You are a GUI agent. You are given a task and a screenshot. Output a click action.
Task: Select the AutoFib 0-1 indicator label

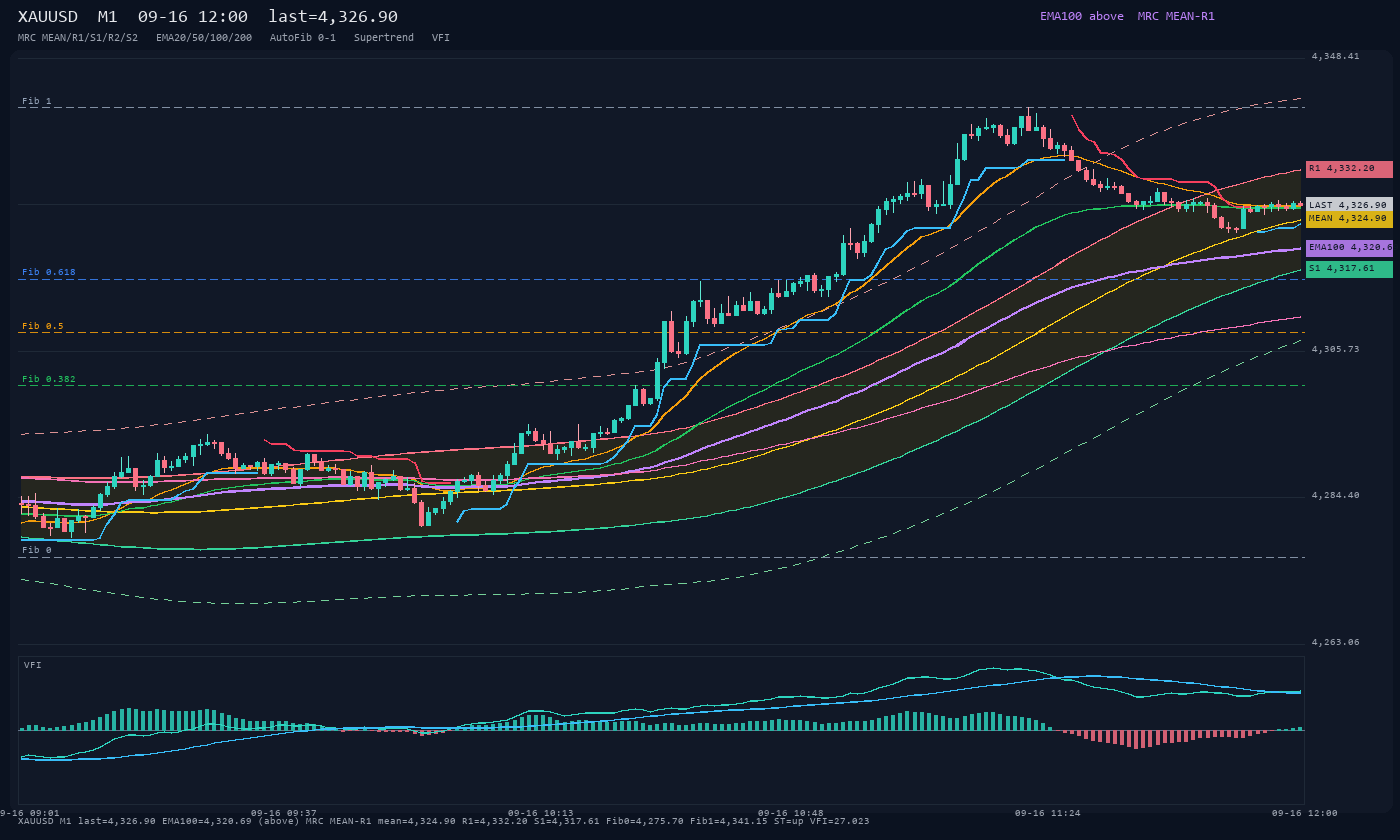303,38
